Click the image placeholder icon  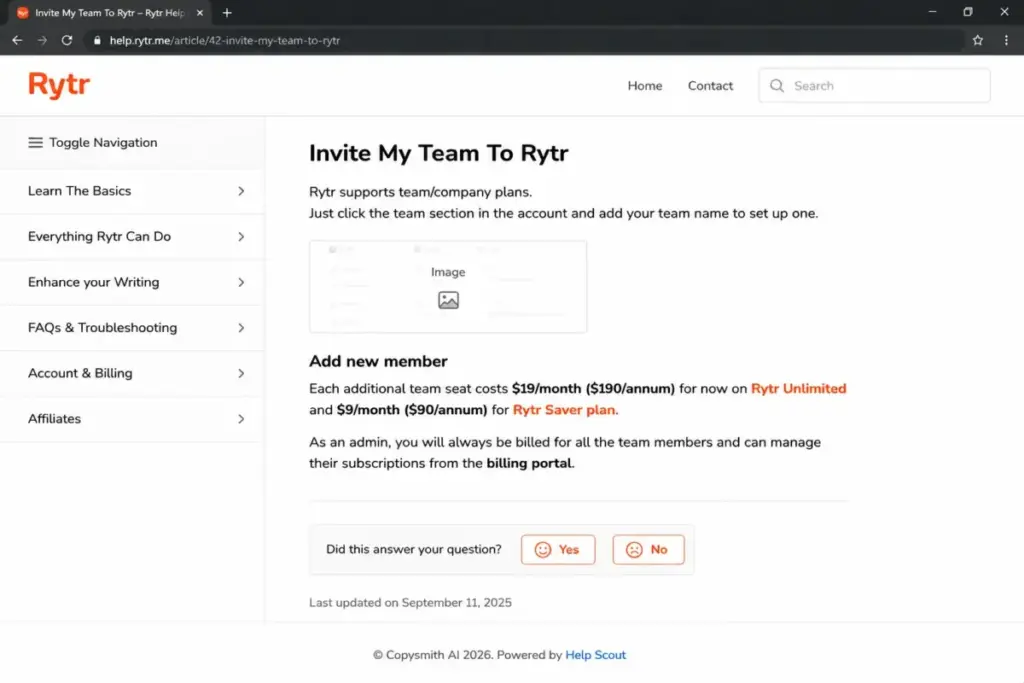(x=448, y=300)
